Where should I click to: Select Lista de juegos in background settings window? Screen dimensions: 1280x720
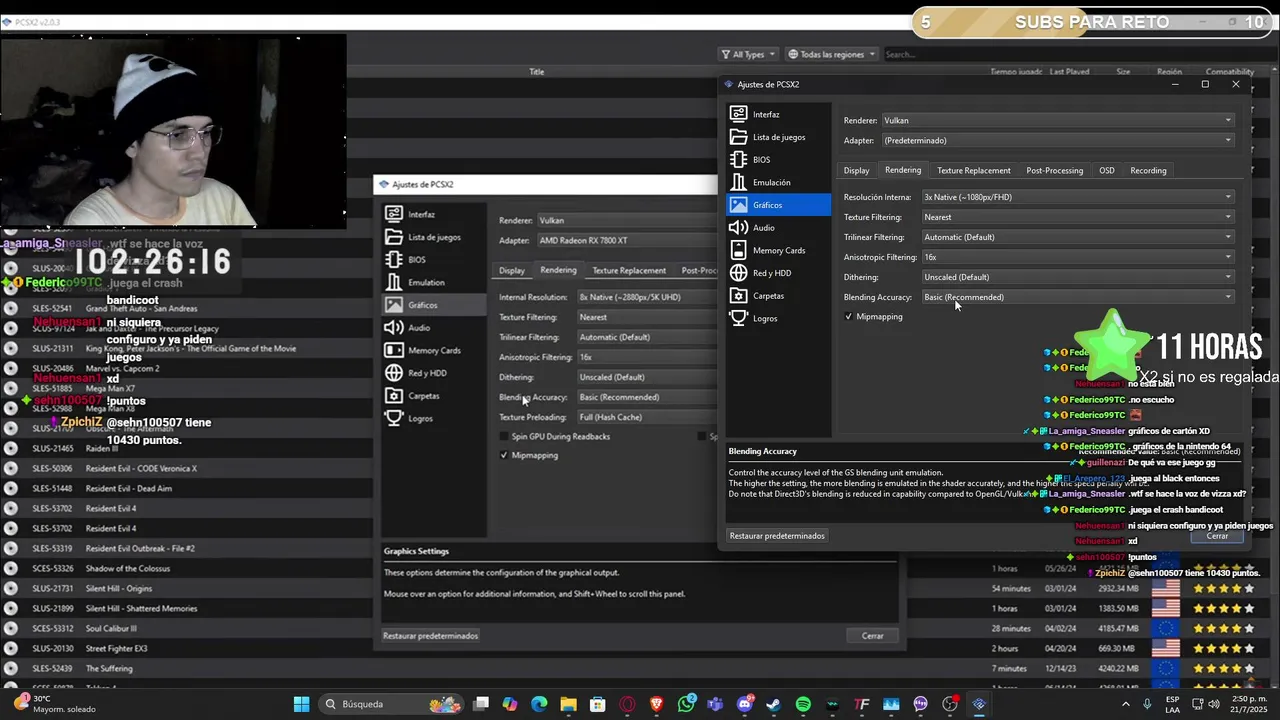point(434,237)
